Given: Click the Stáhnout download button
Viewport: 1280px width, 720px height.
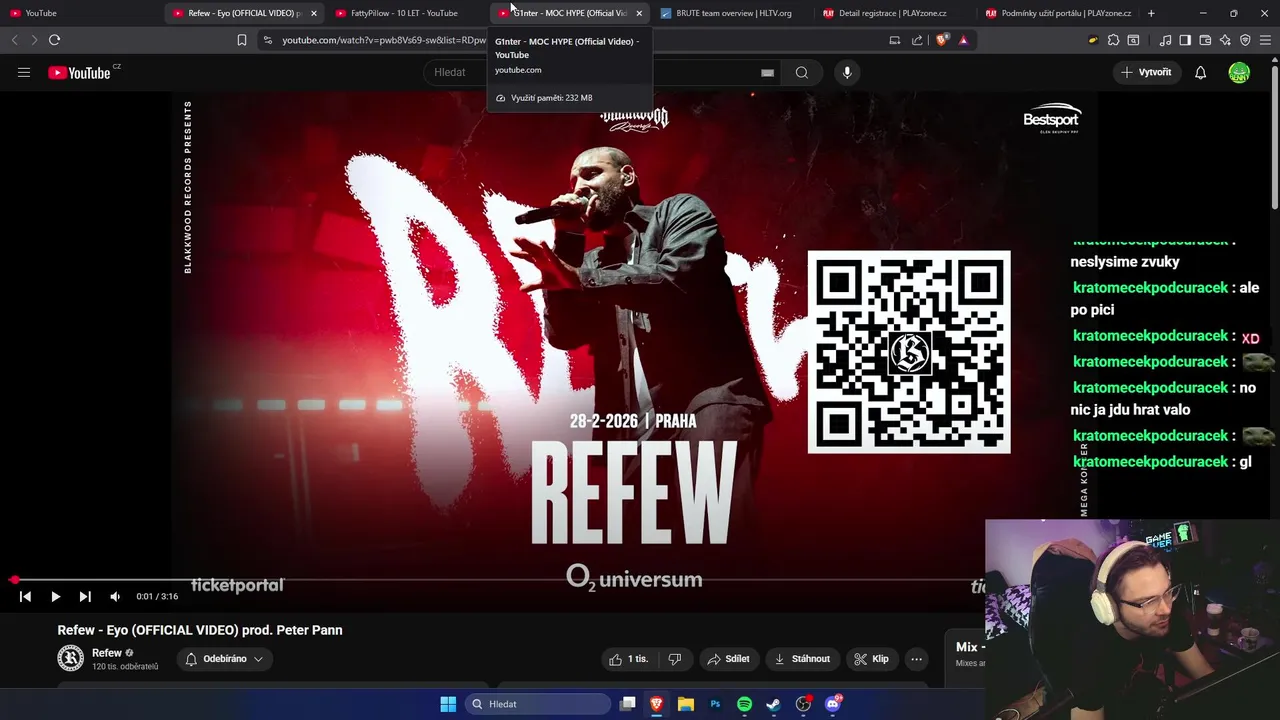Looking at the screenshot, I should [x=802, y=659].
